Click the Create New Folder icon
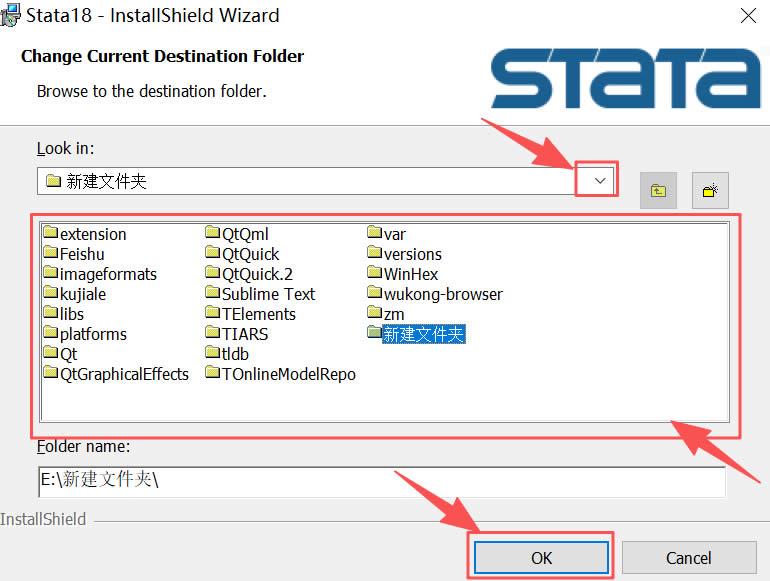Viewport: 770px width, 581px height. coord(710,190)
